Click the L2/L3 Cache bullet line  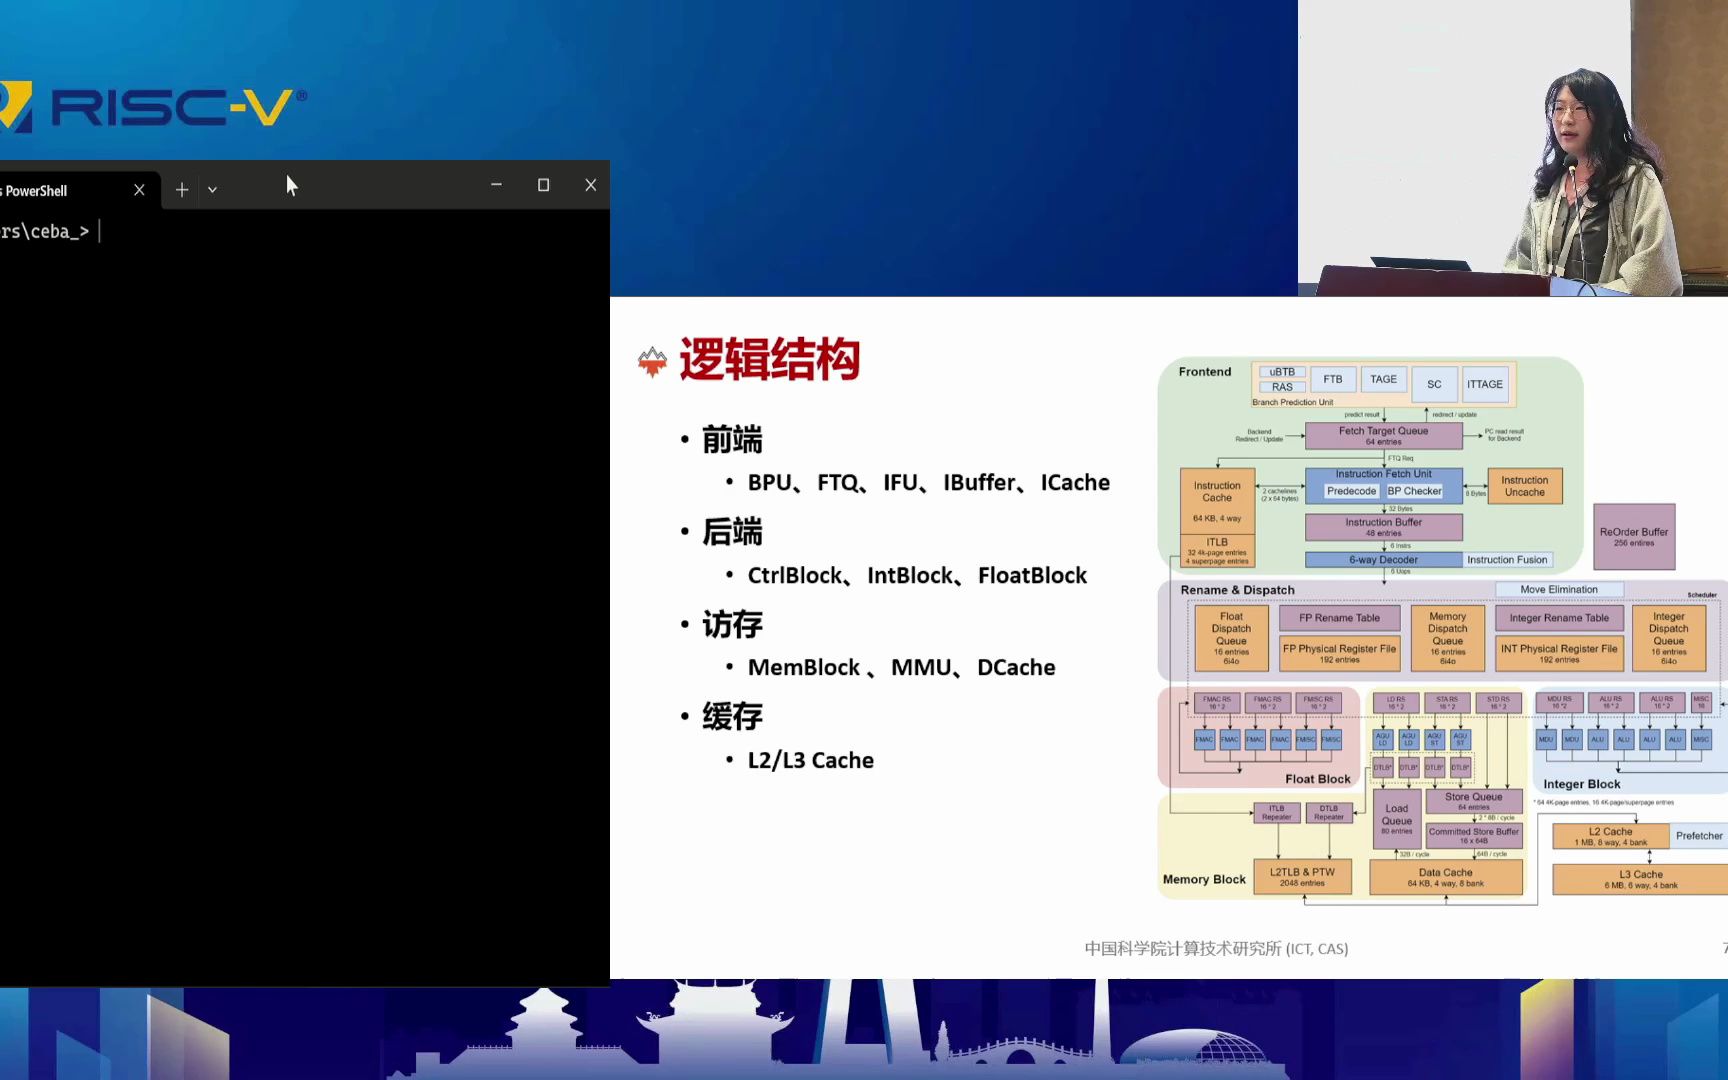click(811, 761)
